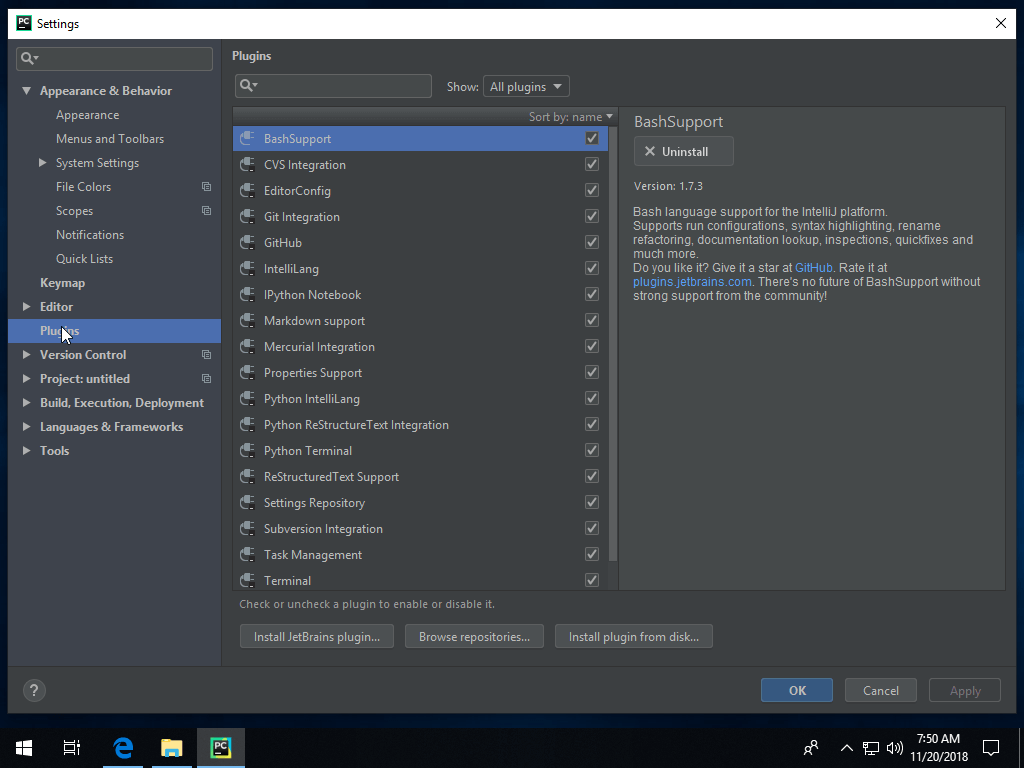1024x768 pixels.
Task: Click Install JetBrains plugin button
Action: tap(317, 637)
